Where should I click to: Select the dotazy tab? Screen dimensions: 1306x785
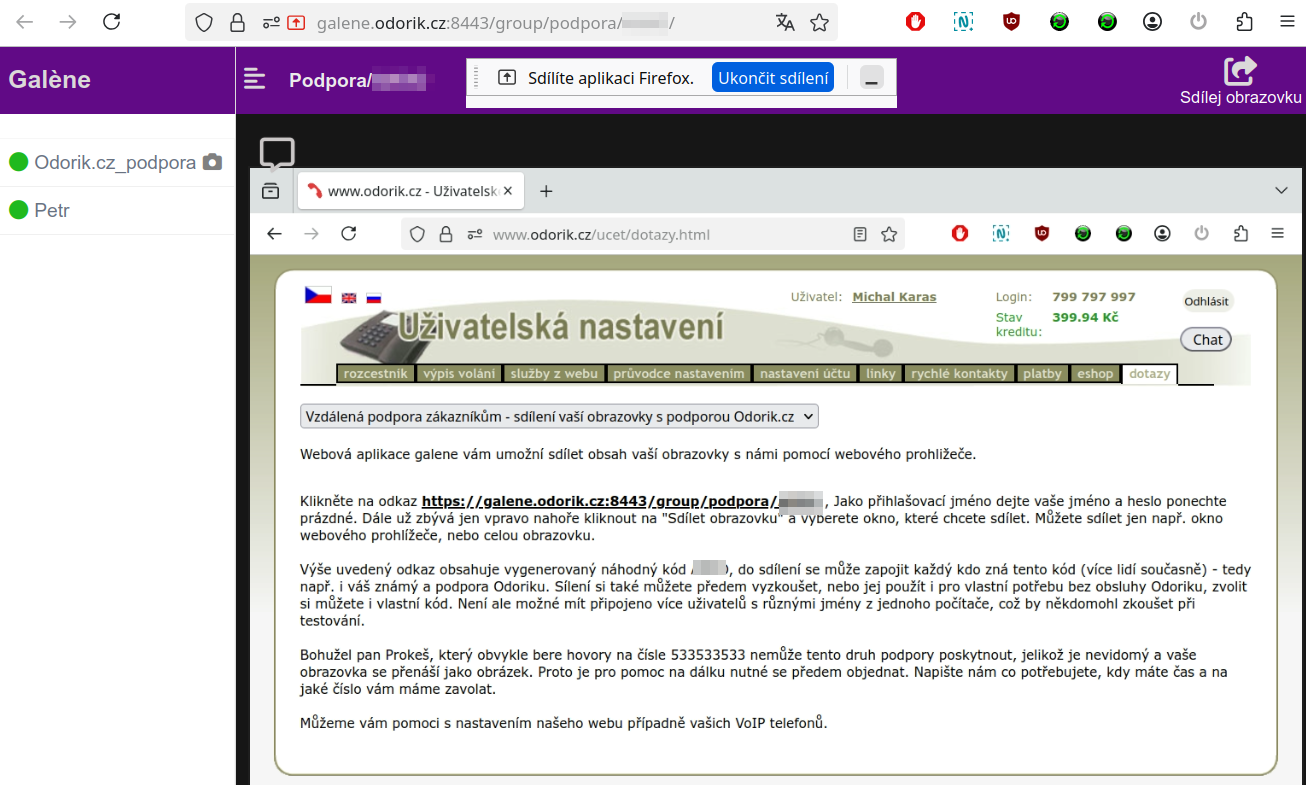1149,374
